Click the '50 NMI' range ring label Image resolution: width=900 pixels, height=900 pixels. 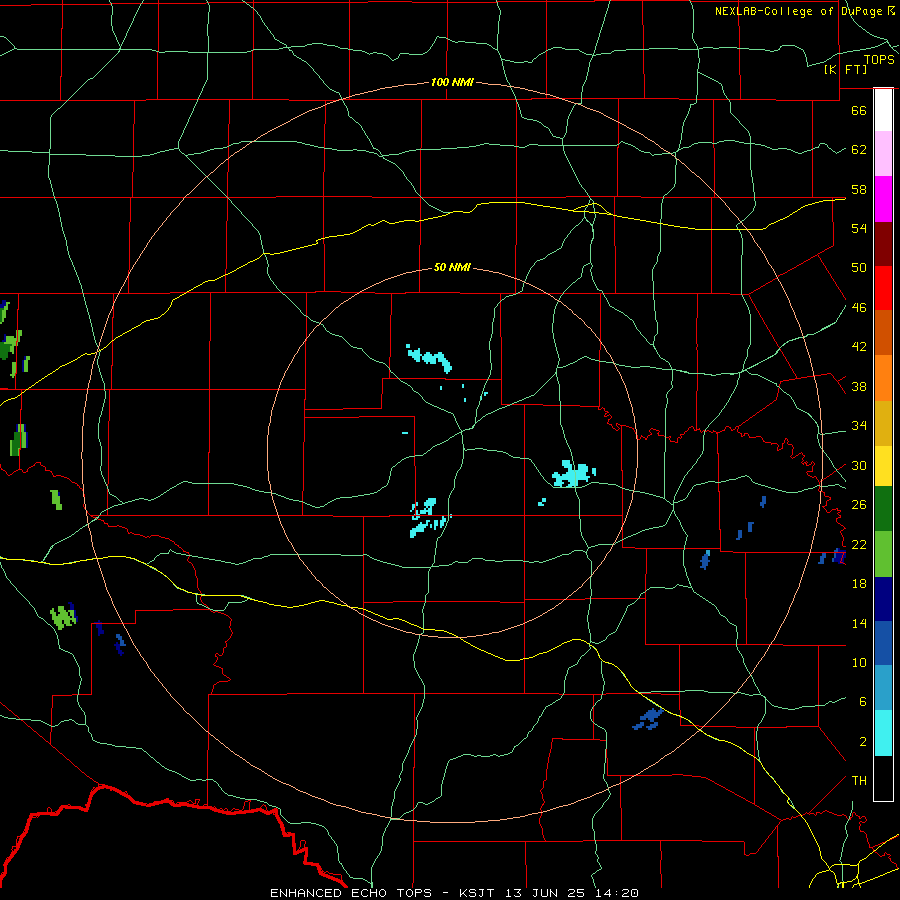pos(452,267)
